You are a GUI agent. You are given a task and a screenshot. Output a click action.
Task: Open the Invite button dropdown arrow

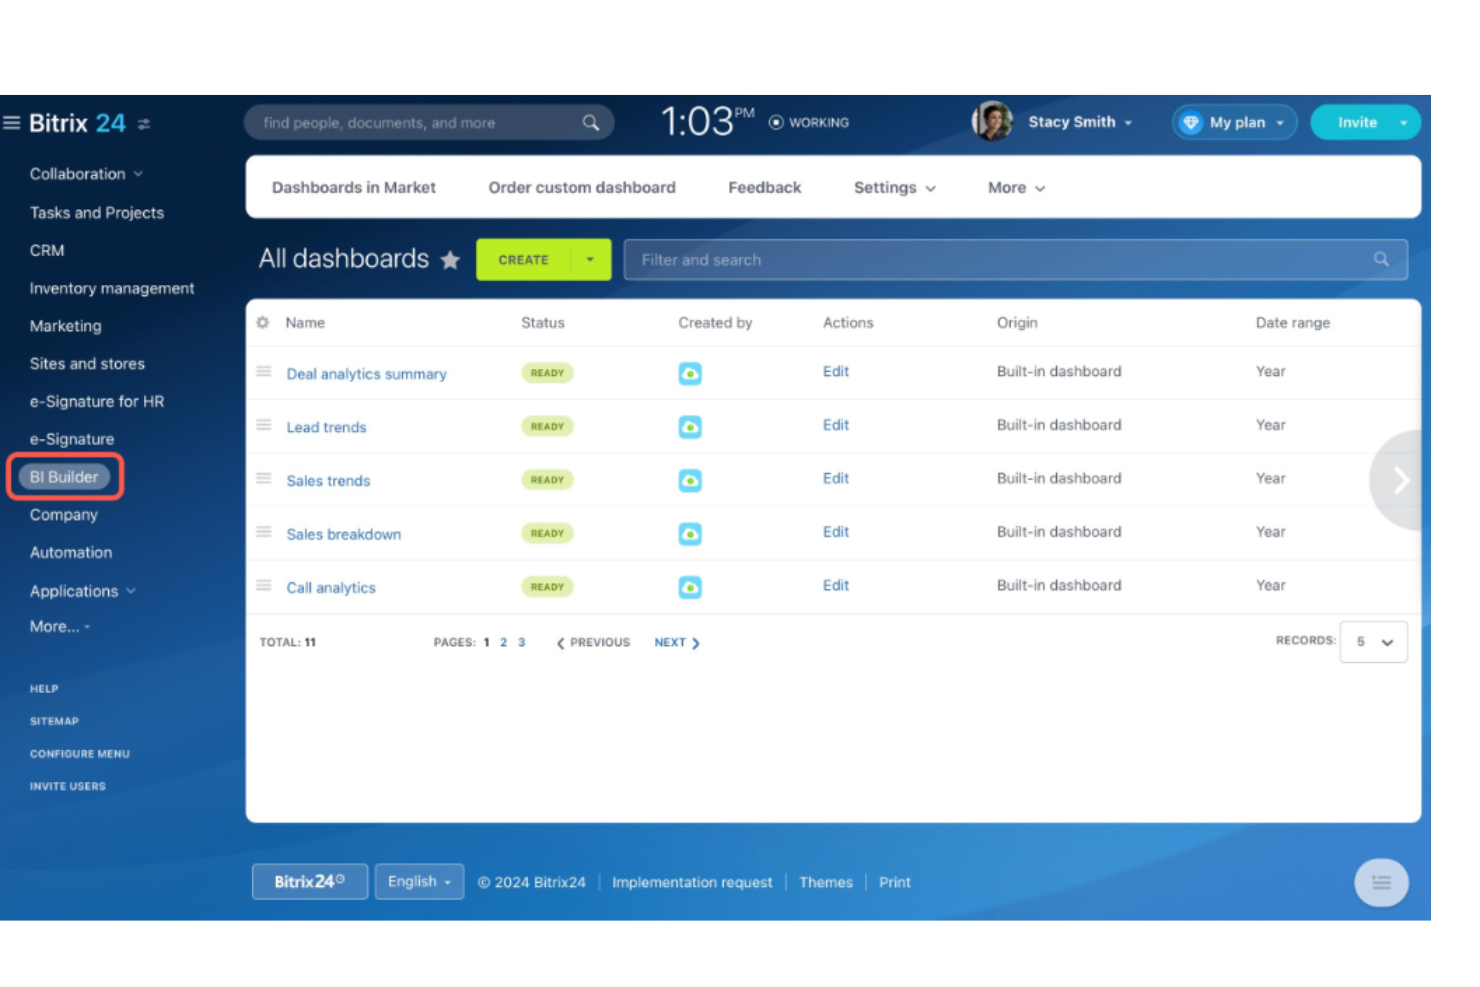pyautogui.click(x=1404, y=122)
